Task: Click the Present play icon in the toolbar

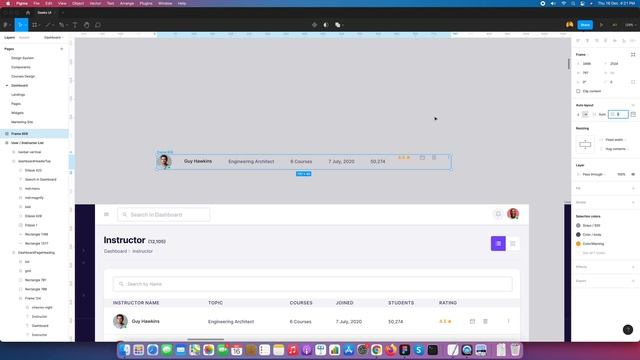Action: (x=601, y=25)
